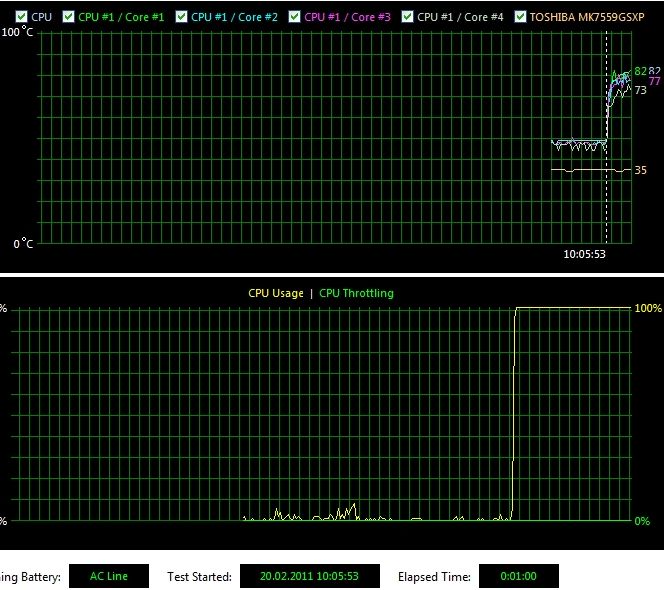Toggle the CPU #1 / Core #1 checkbox
Viewport: 664px width, 590px height.
68,17
